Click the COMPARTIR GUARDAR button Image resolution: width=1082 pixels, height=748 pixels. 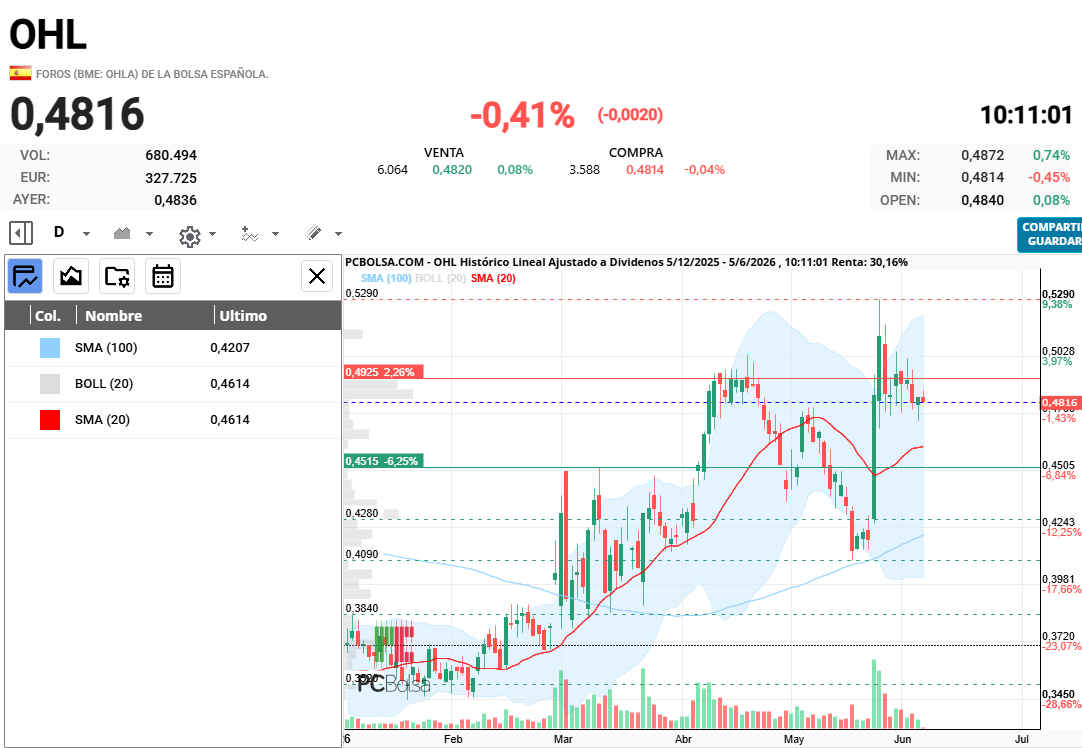[x=1050, y=235]
